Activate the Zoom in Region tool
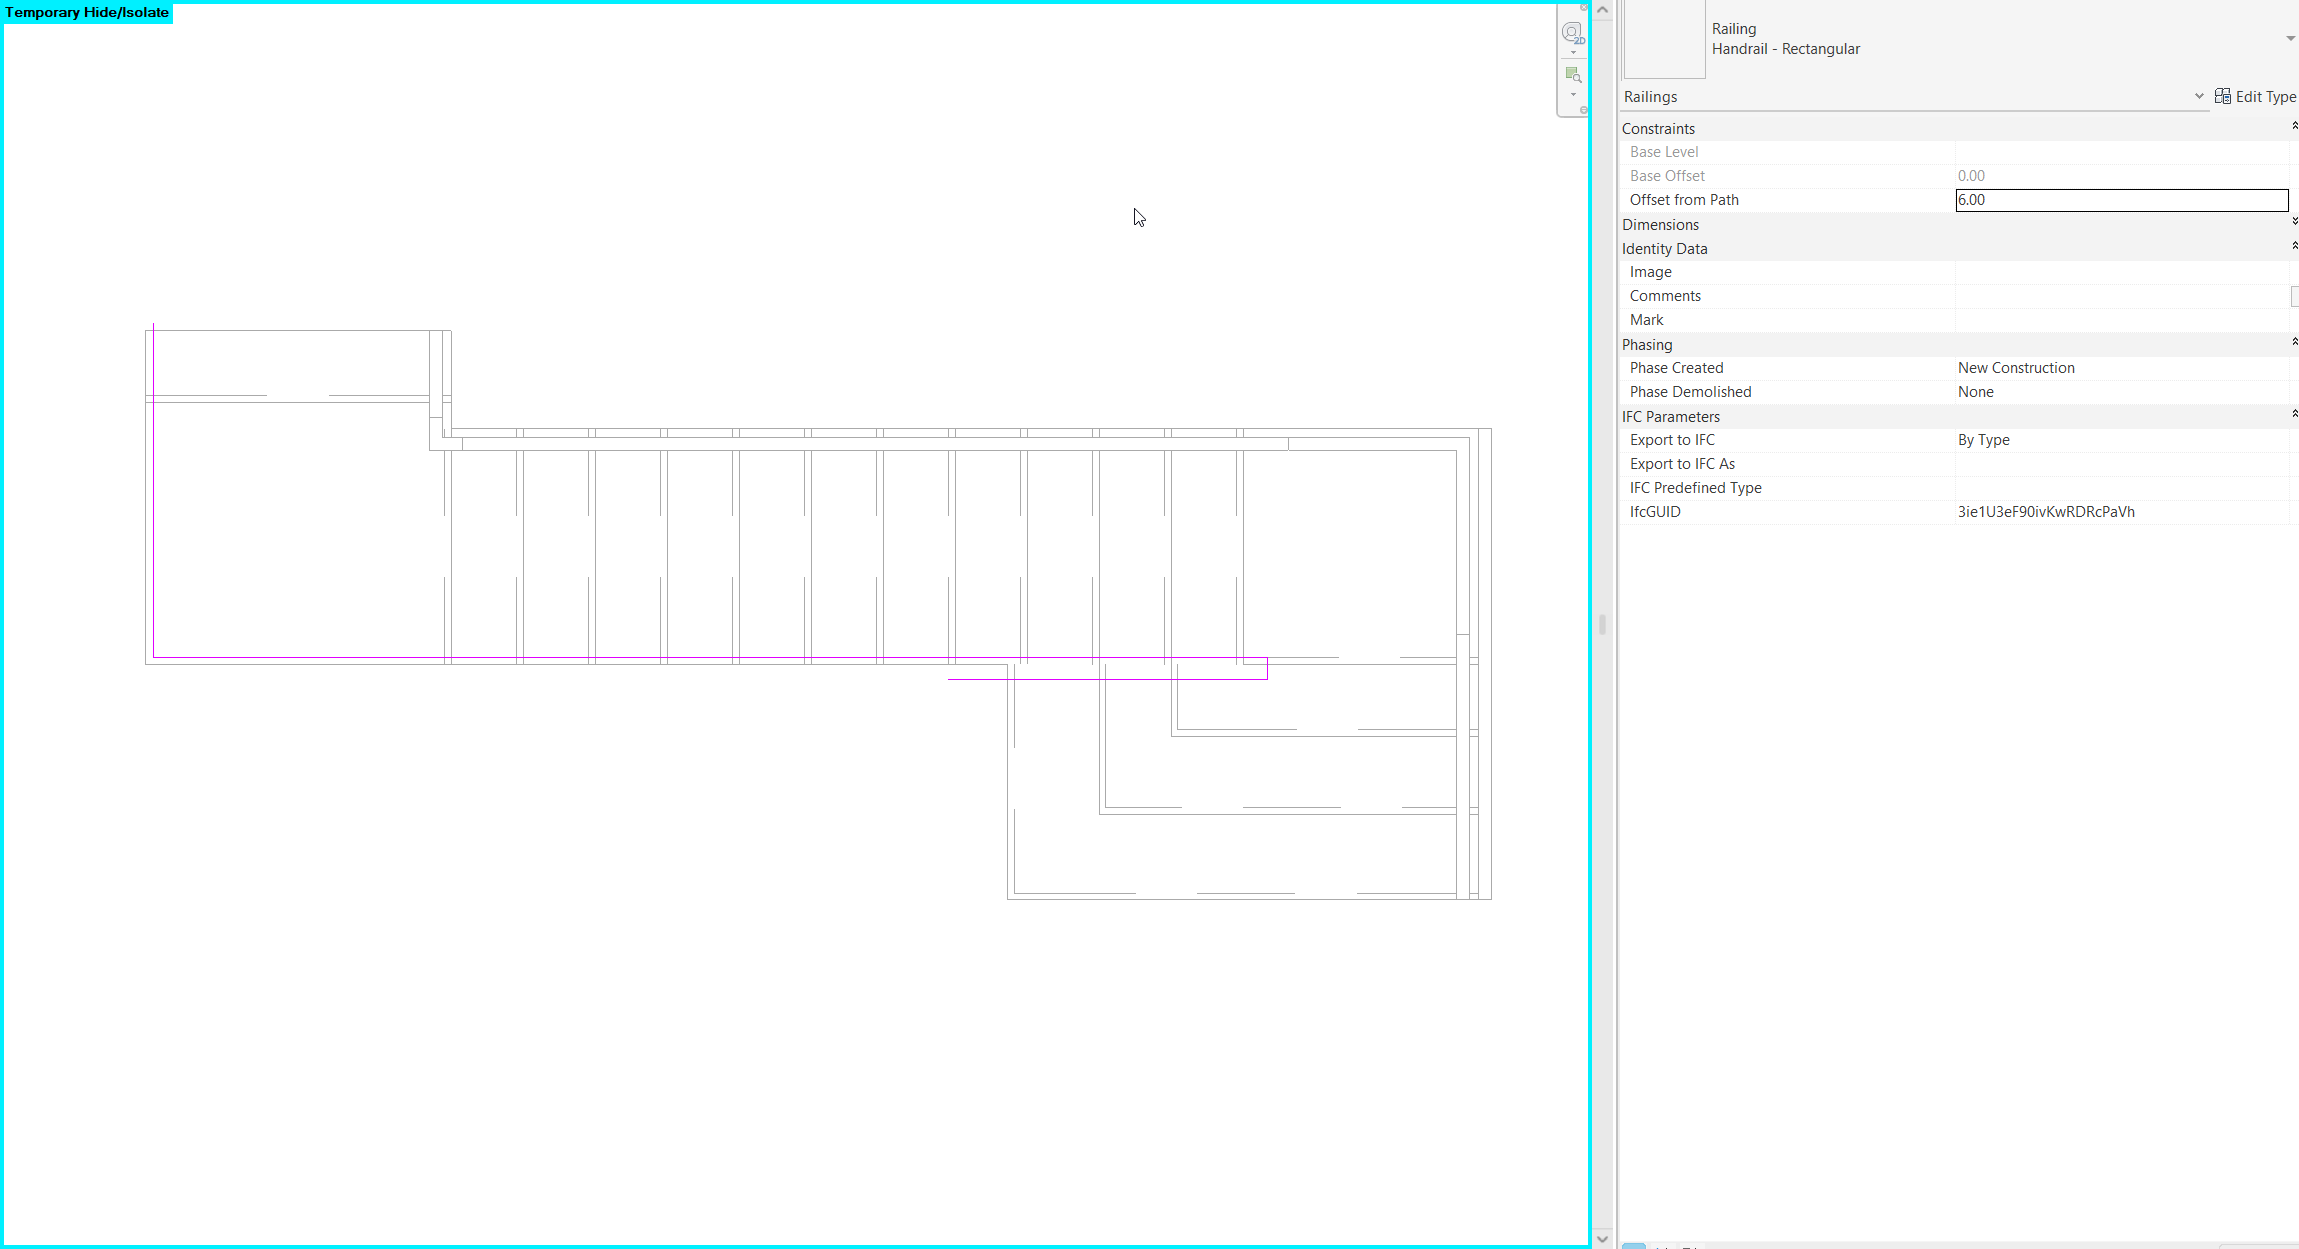Viewport: 2299px width, 1249px height. tap(1572, 74)
